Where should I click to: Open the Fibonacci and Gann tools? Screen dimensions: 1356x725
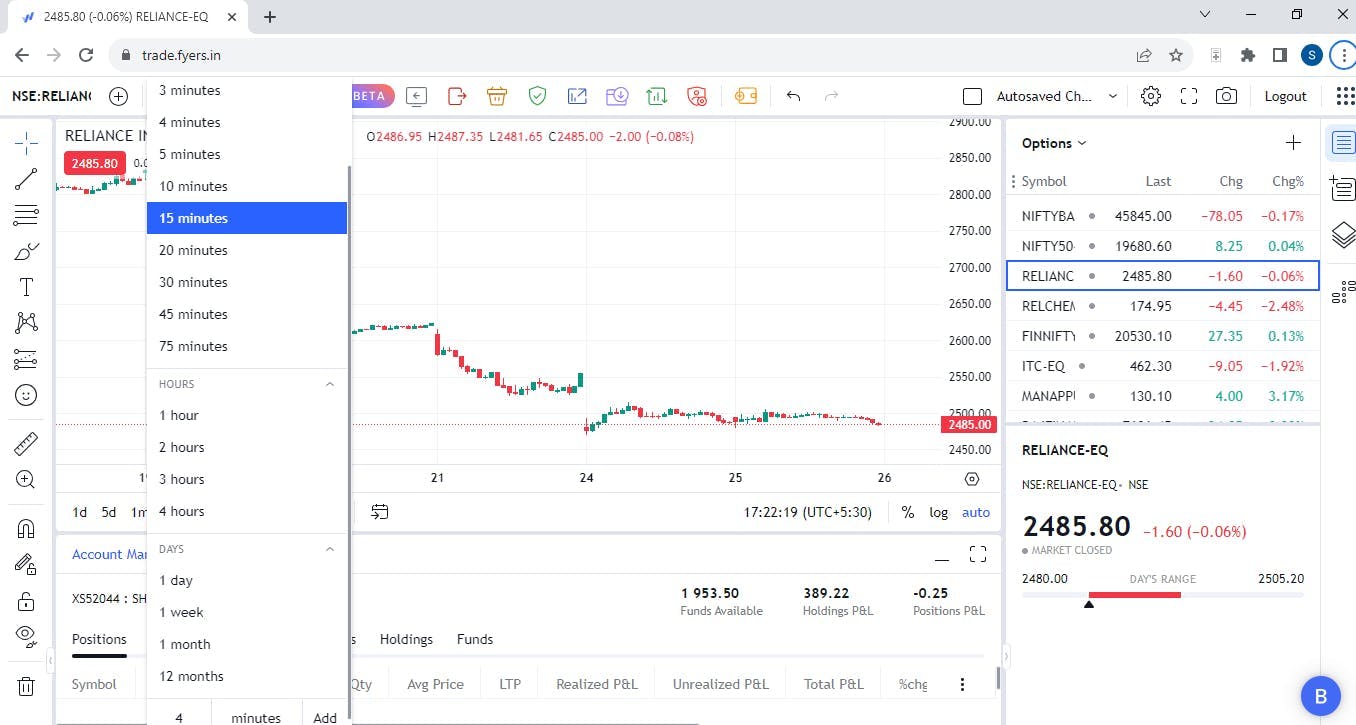point(26,215)
